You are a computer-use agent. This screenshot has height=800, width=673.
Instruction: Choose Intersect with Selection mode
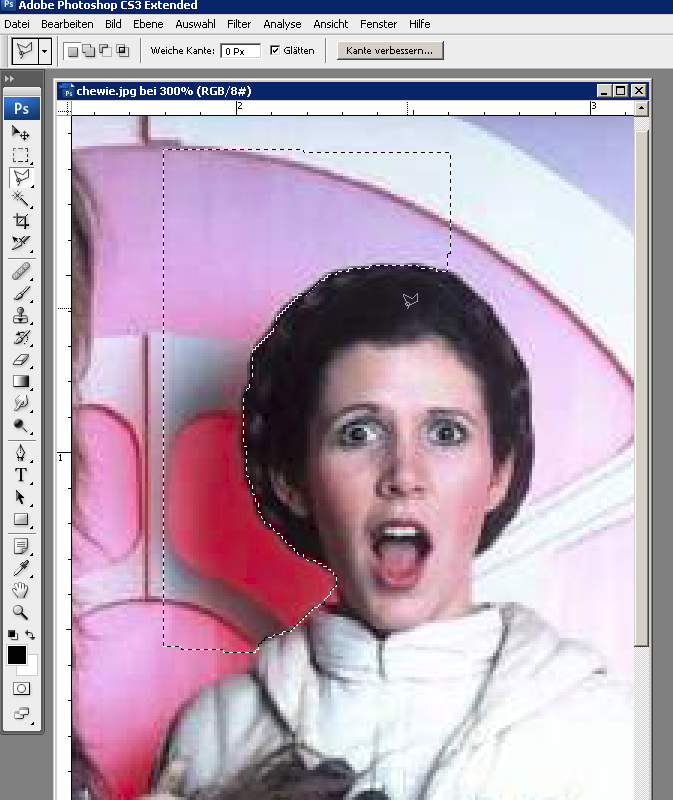[x=122, y=51]
